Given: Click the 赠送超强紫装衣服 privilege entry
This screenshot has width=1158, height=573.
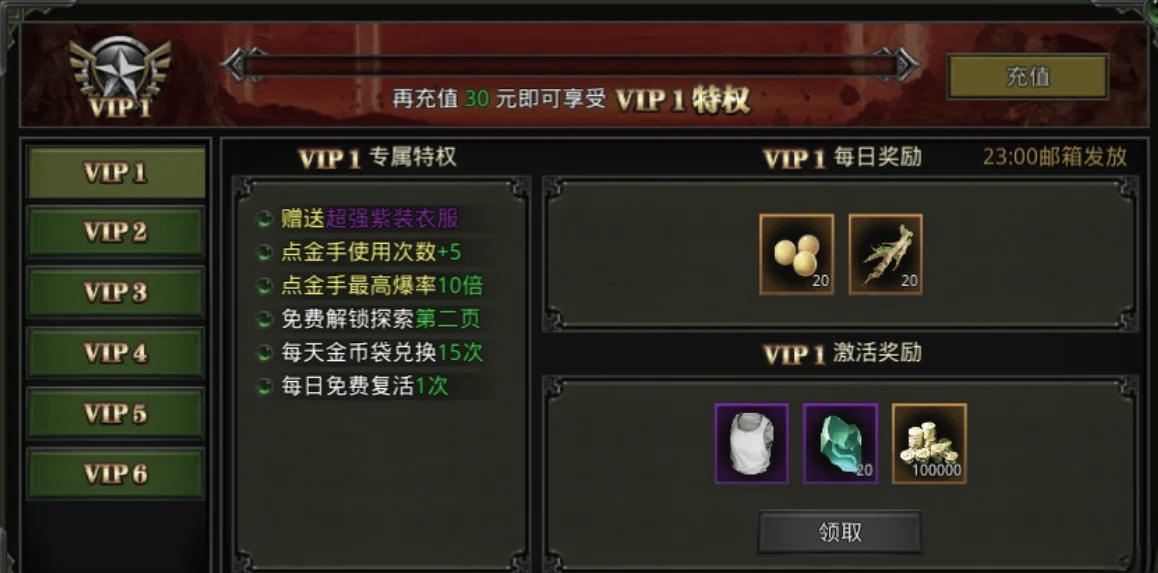Looking at the screenshot, I should coord(369,219).
